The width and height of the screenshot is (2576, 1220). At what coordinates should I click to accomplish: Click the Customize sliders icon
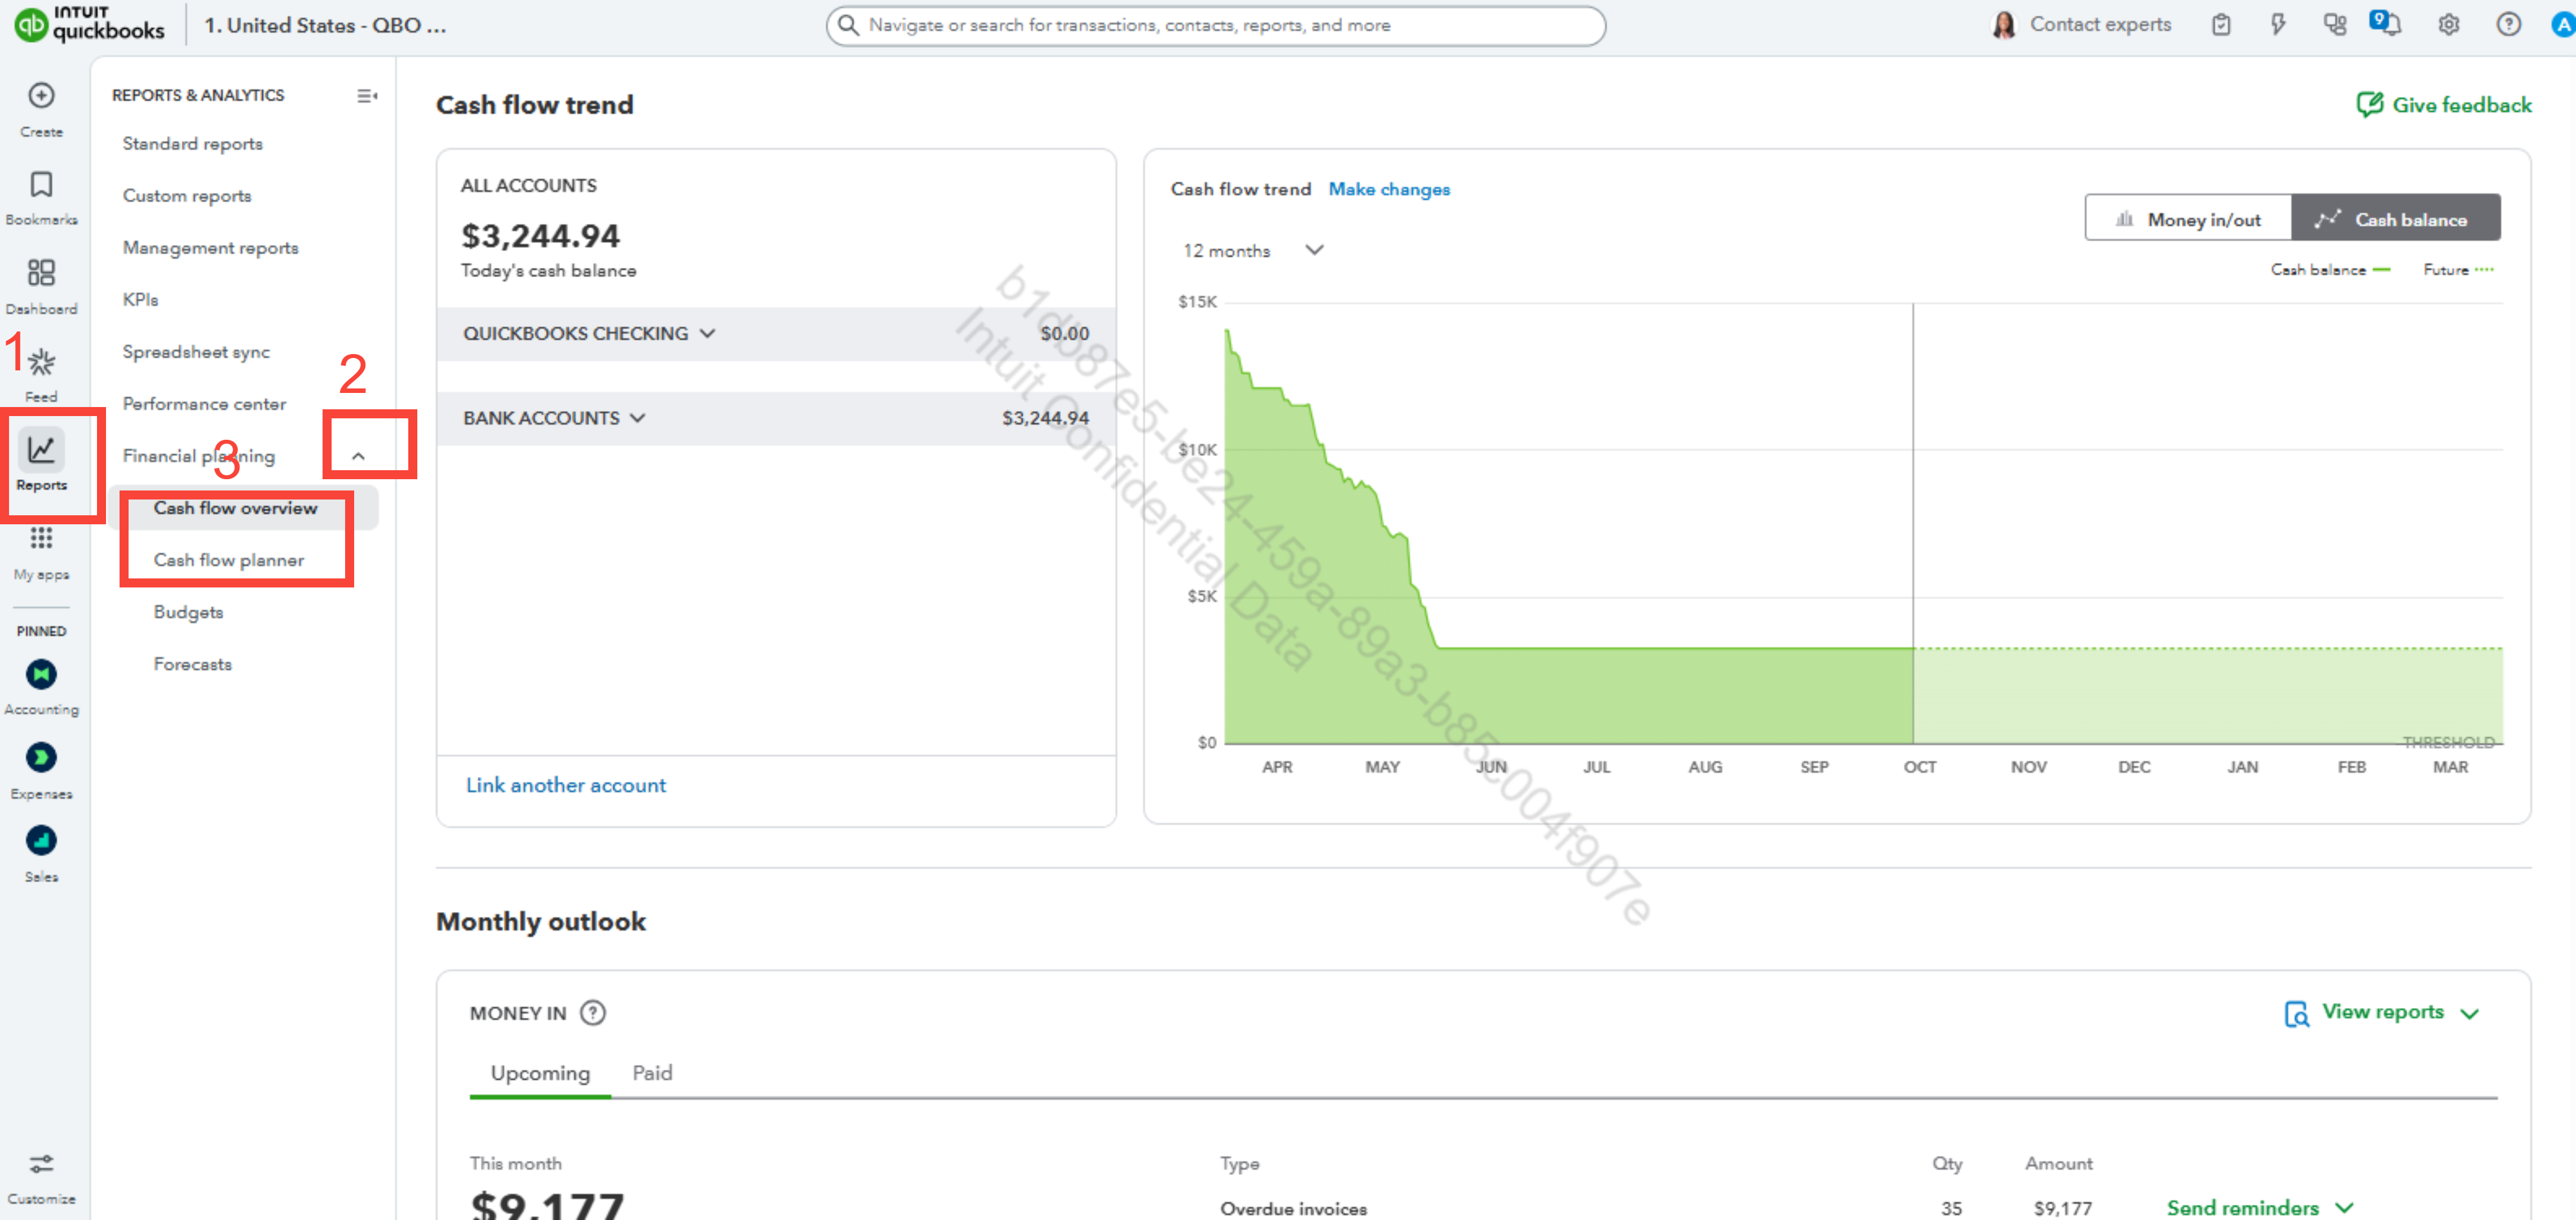(x=41, y=1165)
